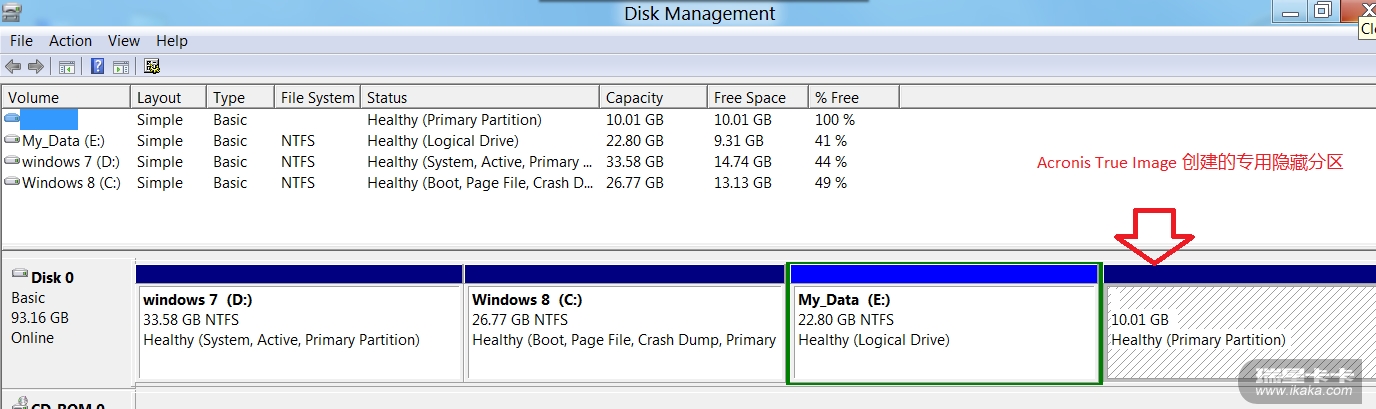Image resolution: width=1376 pixels, height=409 pixels.
Task: Click the Windows 8 (C:) volume drive icon
Action: click(12, 183)
